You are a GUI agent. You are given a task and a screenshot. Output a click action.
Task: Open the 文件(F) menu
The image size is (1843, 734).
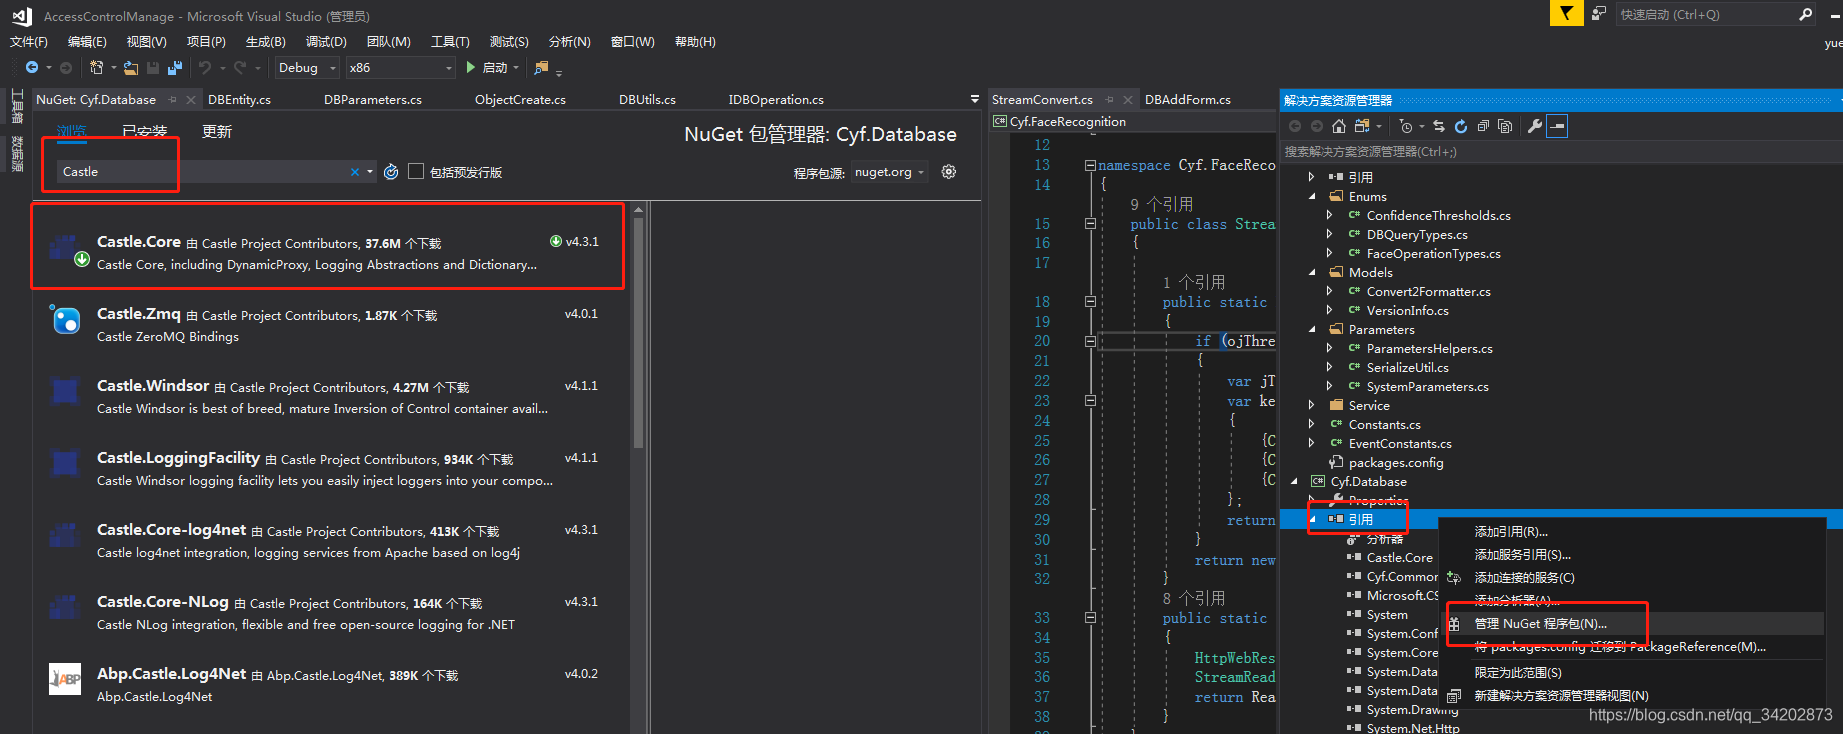coord(29,42)
